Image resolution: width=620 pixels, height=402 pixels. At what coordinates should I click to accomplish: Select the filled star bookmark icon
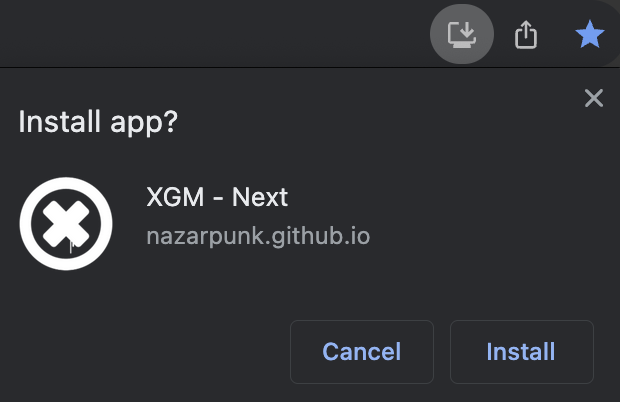click(x=589, y=35)
